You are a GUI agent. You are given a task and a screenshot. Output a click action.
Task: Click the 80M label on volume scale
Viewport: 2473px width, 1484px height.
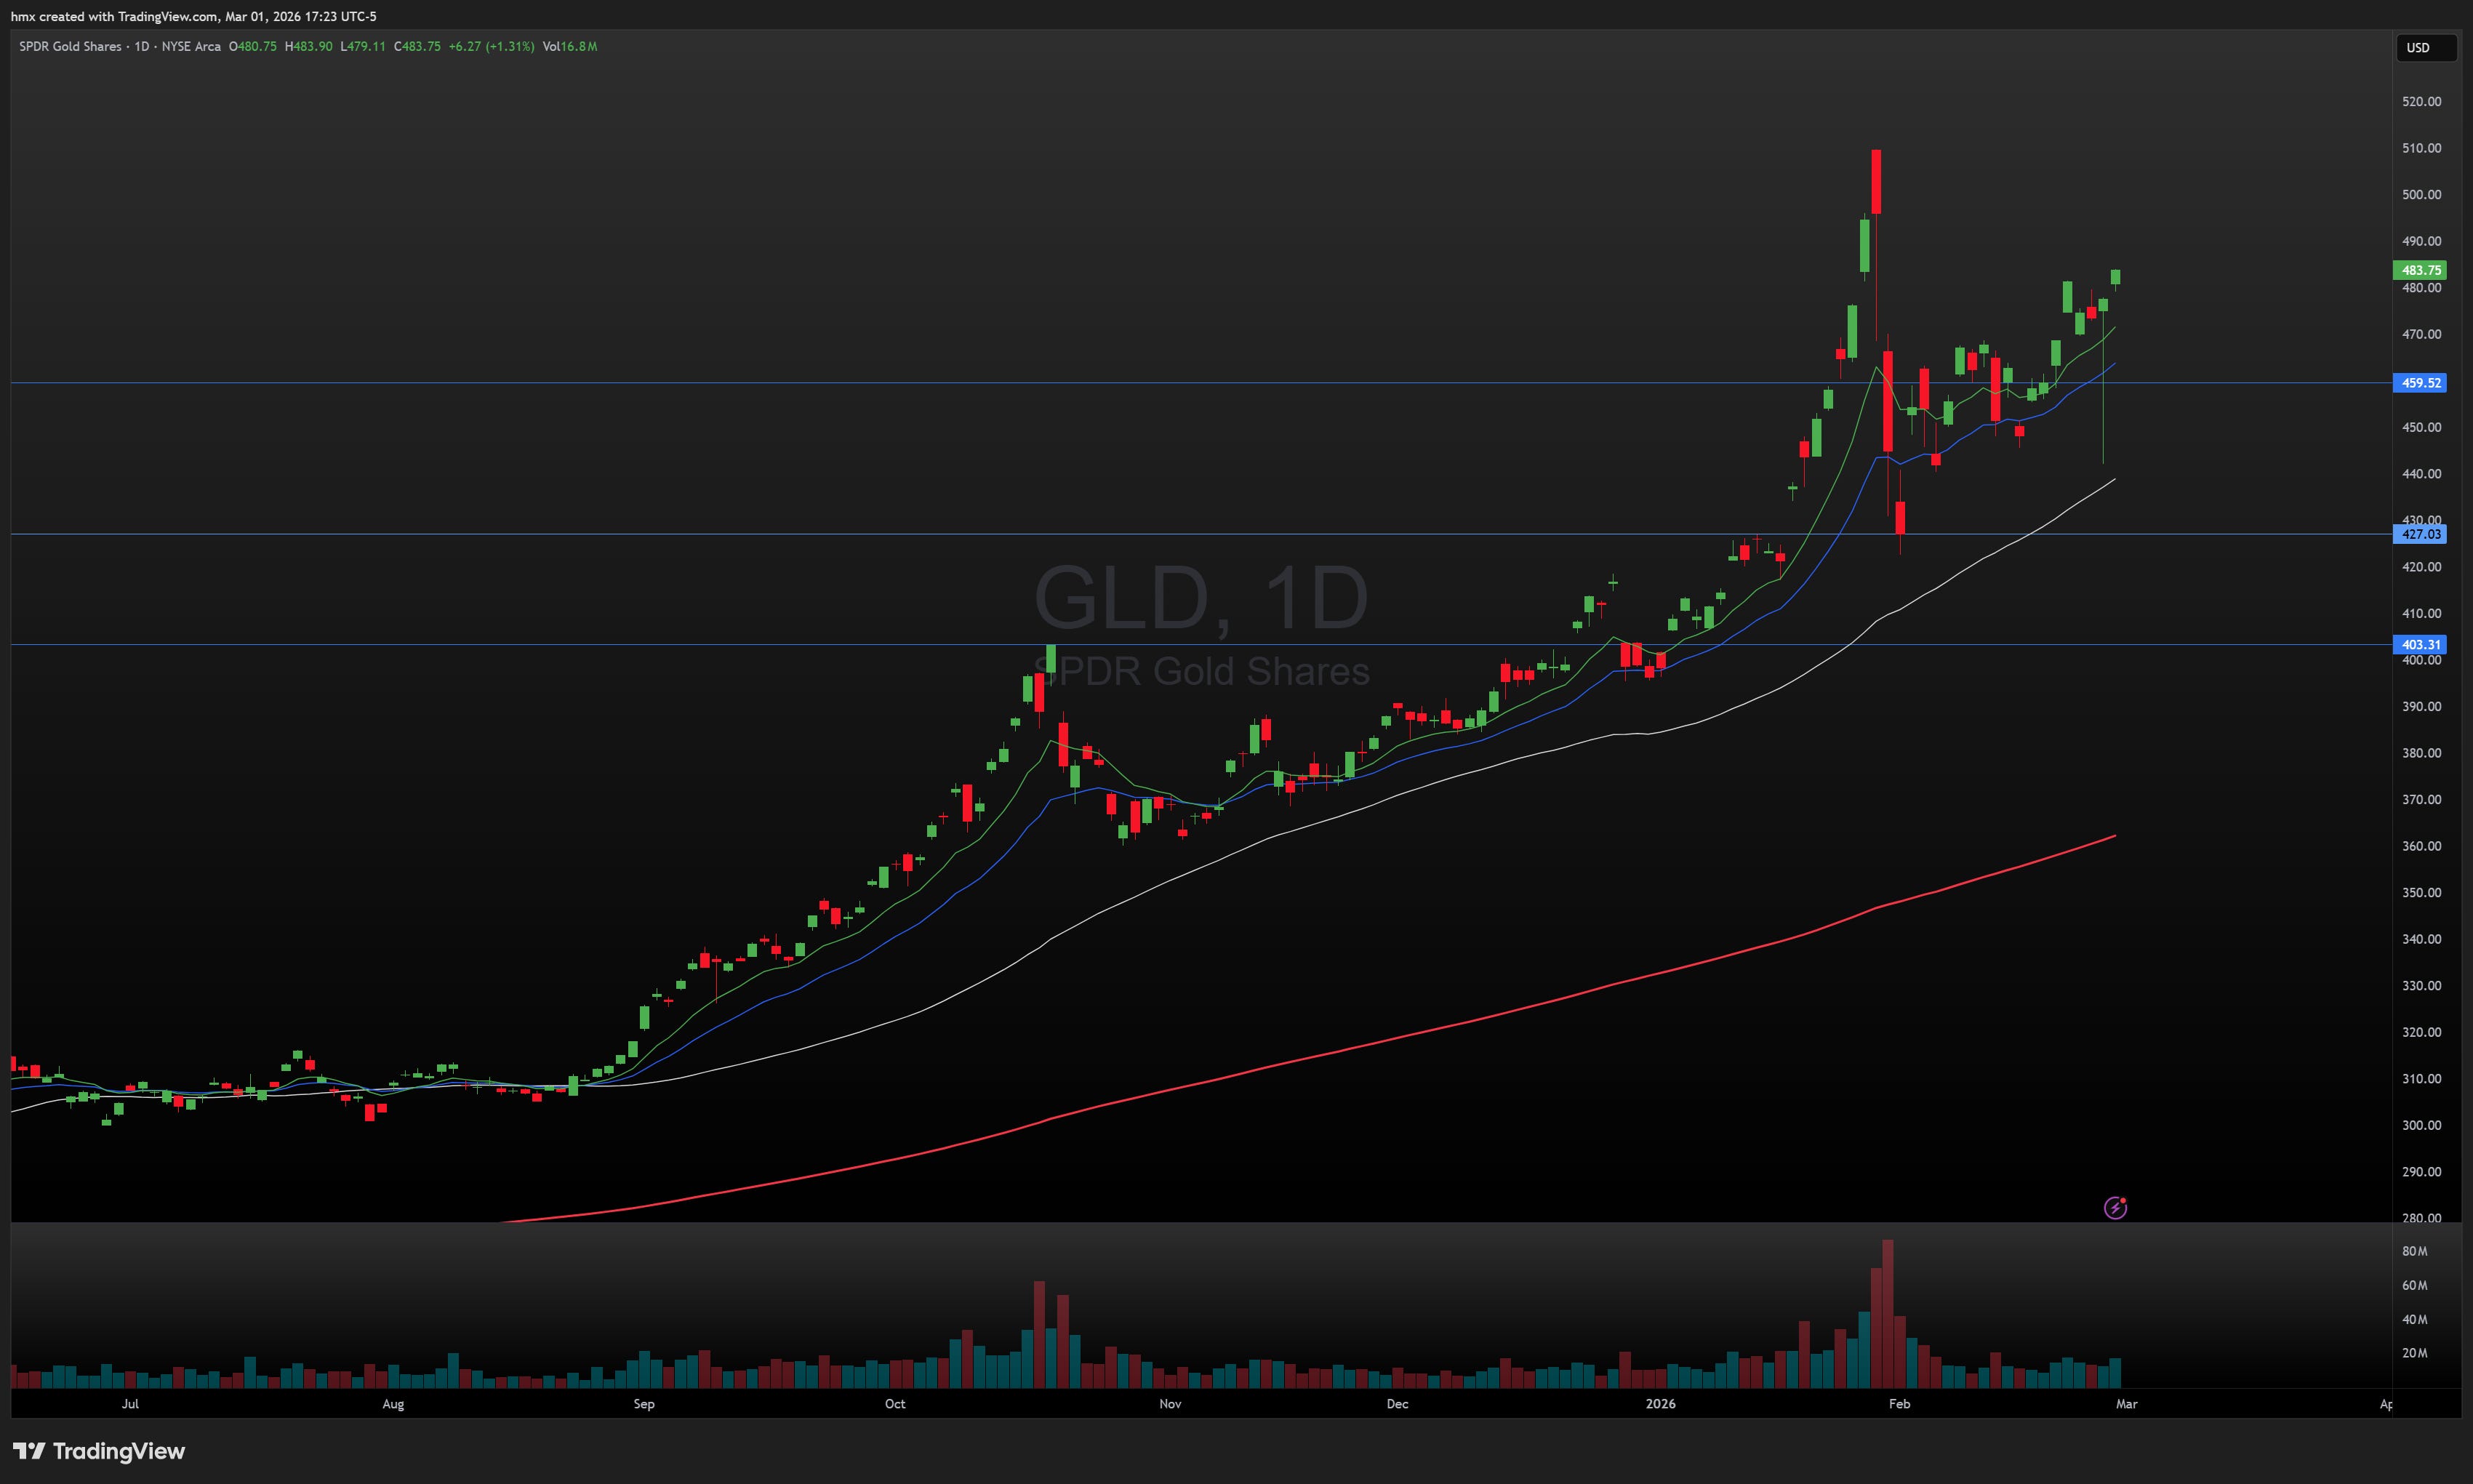coord(2414,1251)
